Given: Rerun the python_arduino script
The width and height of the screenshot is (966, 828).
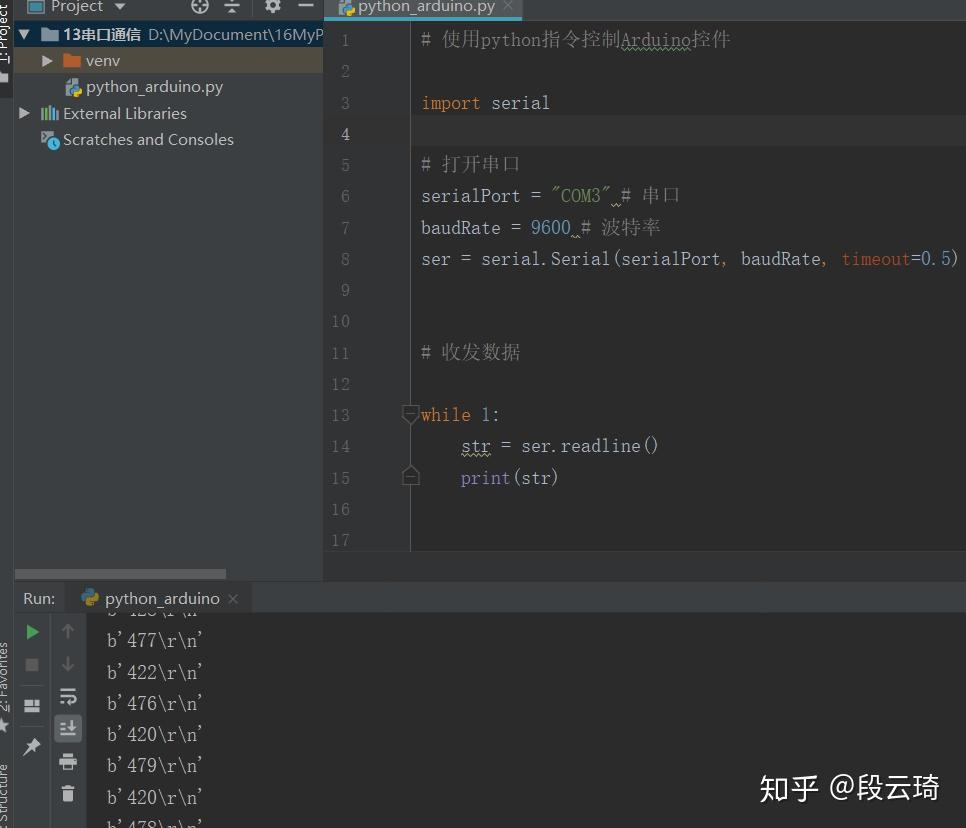Looking at the screenshot, I should pos(31,631).
